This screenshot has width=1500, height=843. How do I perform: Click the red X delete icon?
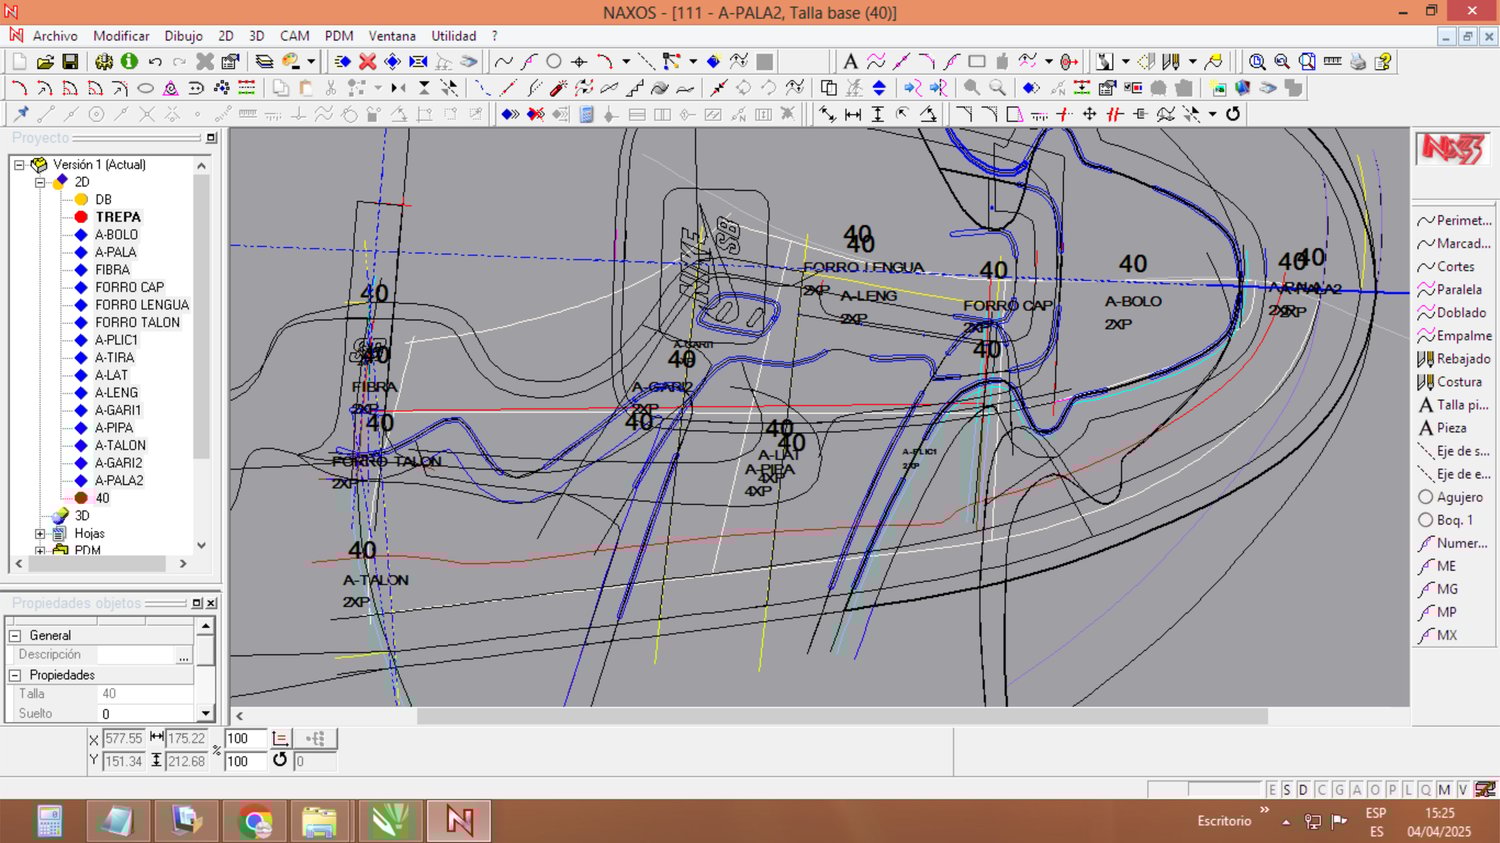click(x=367, y=62)
